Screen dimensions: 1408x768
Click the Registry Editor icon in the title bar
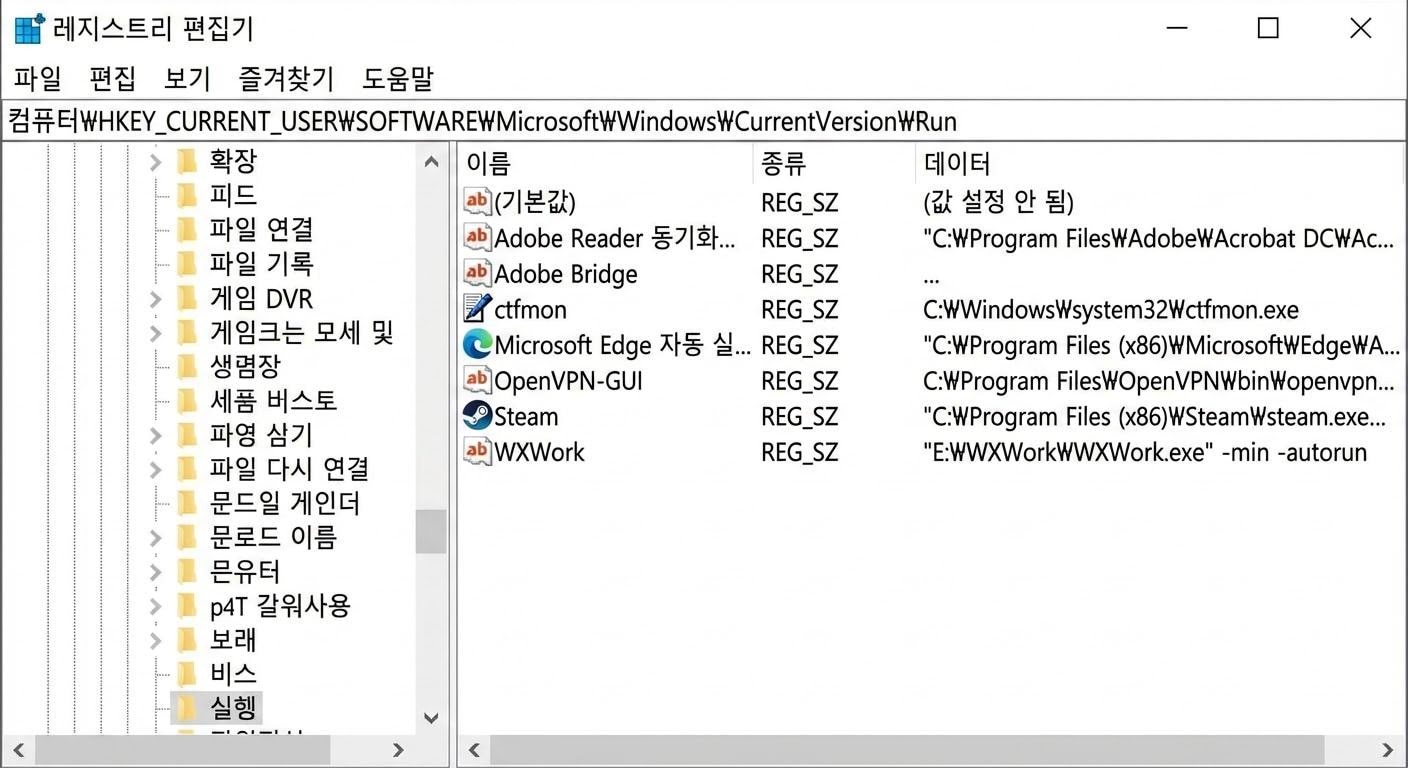[27, 28]
